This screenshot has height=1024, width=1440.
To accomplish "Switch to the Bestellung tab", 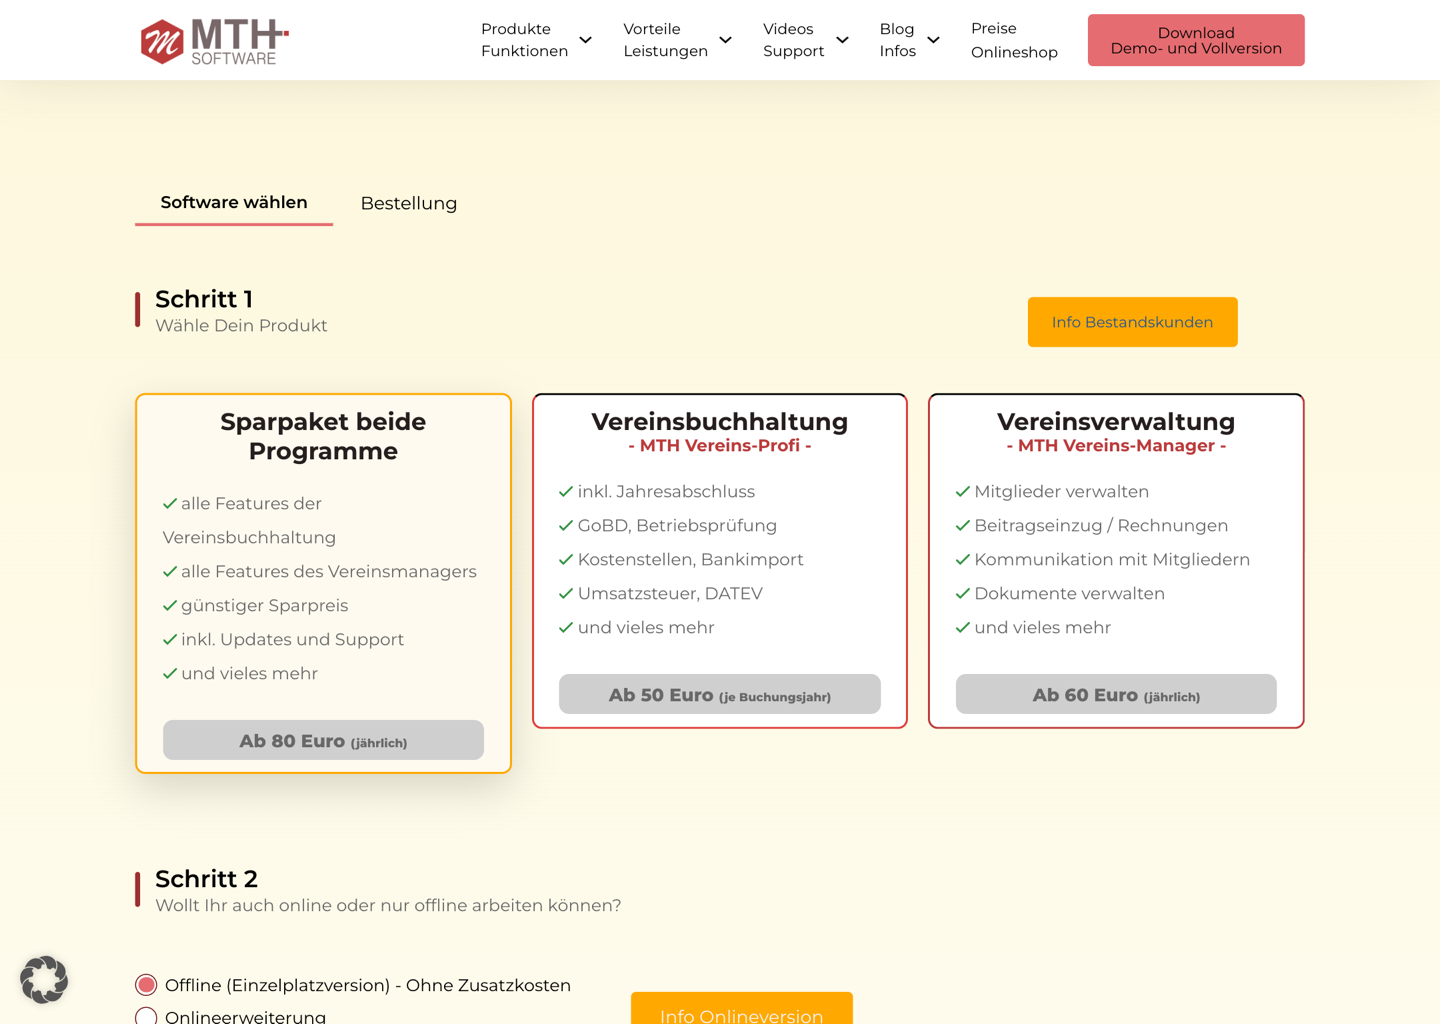I will tap(409, 203).
